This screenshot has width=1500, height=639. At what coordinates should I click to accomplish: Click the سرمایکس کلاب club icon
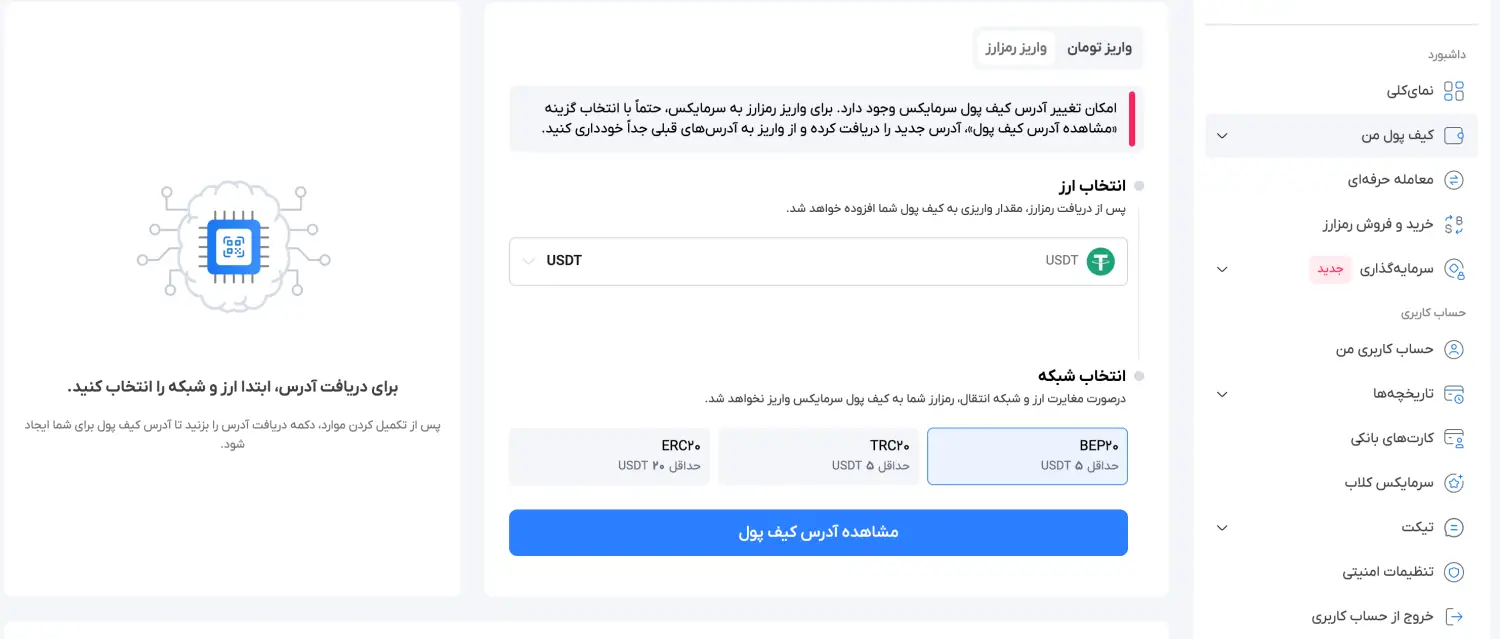(1456, 482)
